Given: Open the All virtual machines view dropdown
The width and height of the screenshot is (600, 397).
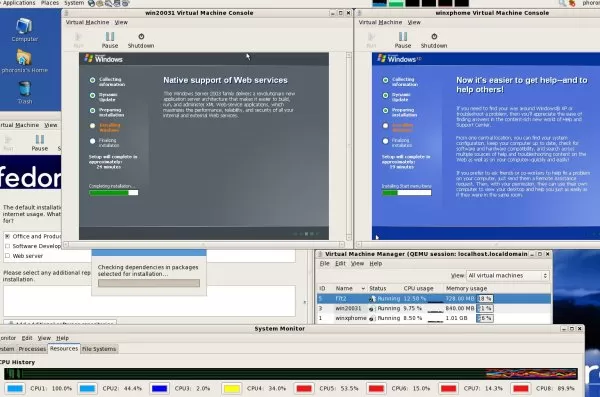Looking at the screenshot, I should [x=508, y=276].
